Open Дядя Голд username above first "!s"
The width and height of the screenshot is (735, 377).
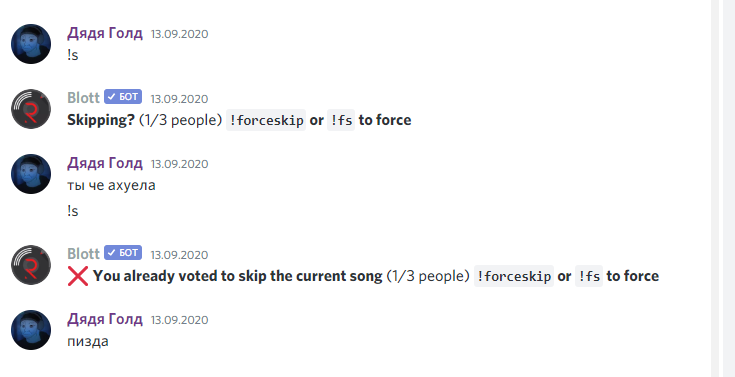105,33
